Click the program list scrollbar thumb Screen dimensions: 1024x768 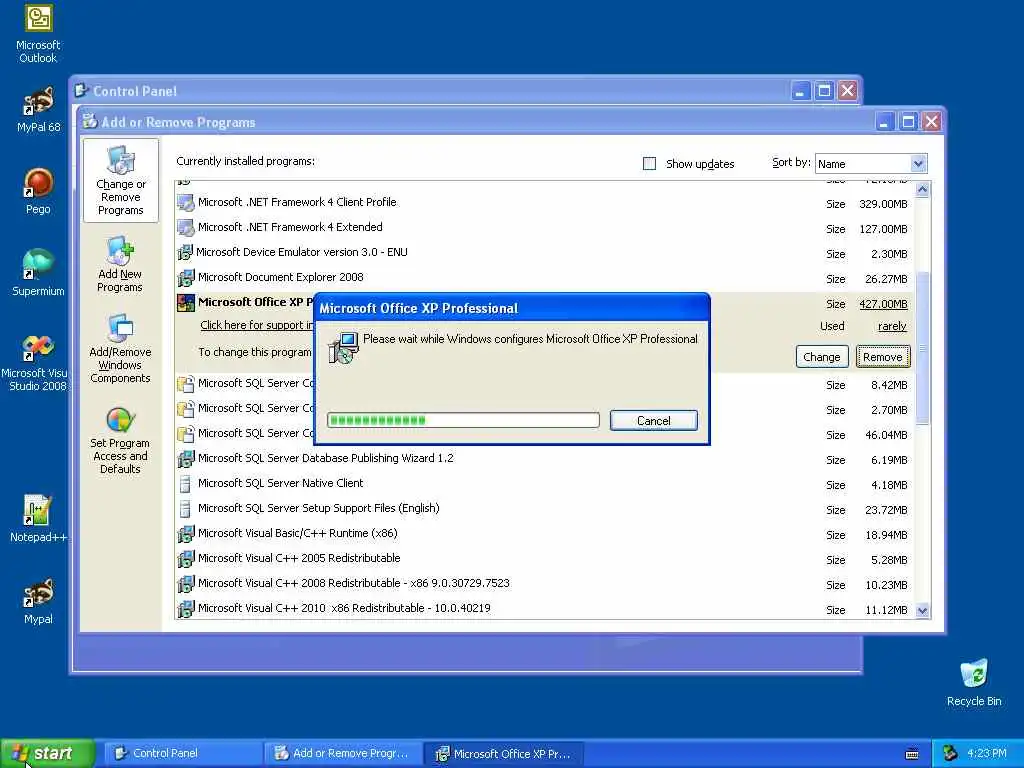click(x=922, y=348)
